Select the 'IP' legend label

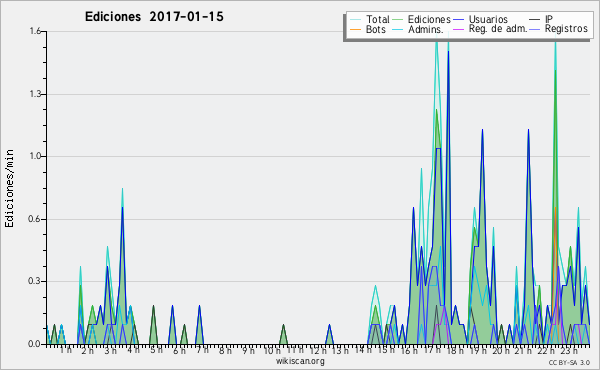tap(549, 19)
